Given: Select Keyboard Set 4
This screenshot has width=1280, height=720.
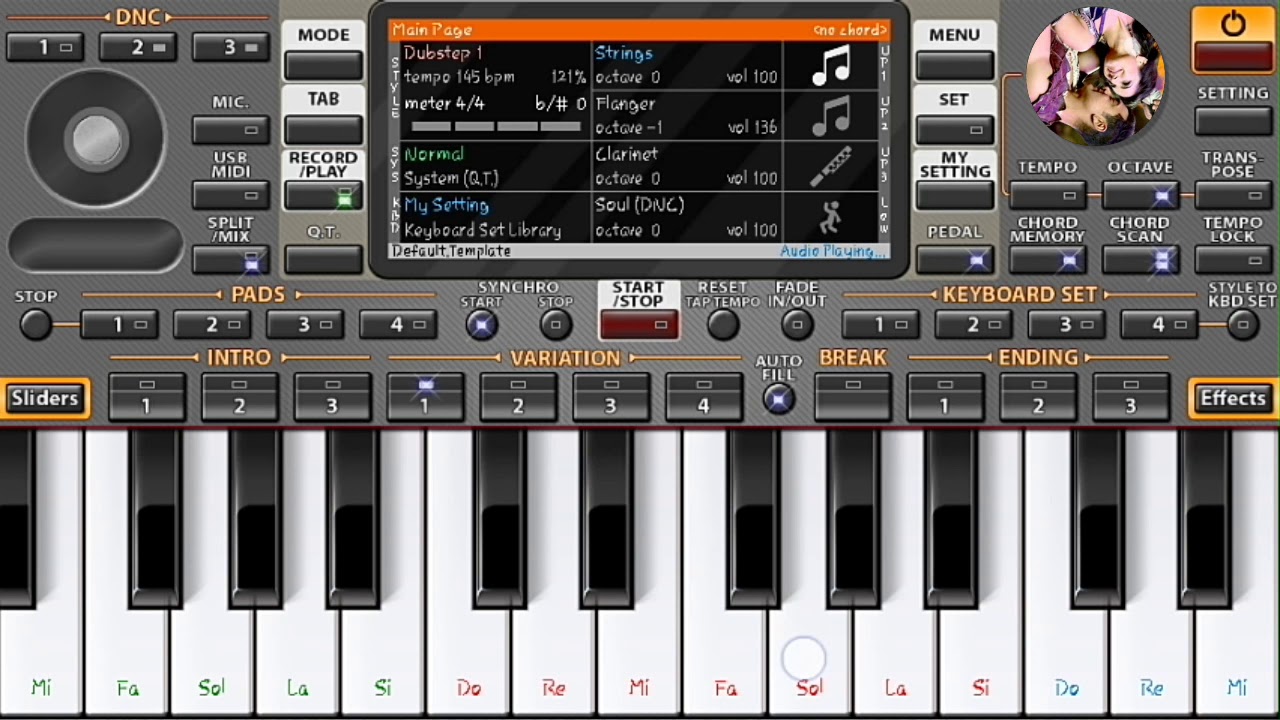Looking at the screenshot, I should coord(1159,325).
